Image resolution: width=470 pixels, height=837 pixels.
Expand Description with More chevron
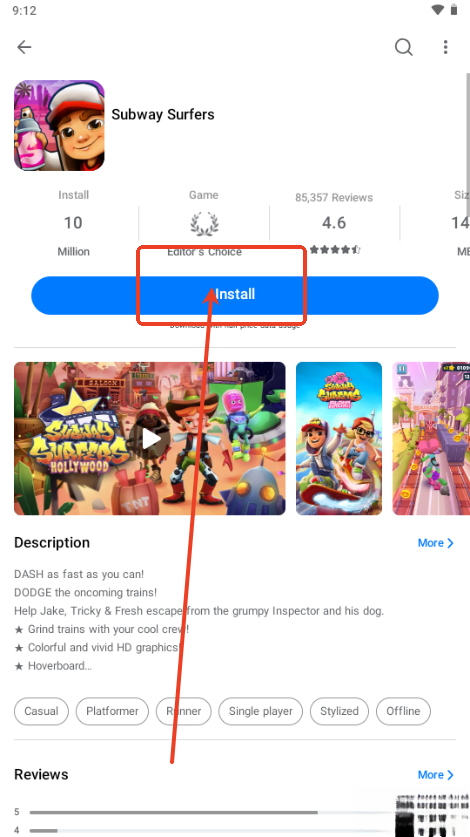pos(436,543)
